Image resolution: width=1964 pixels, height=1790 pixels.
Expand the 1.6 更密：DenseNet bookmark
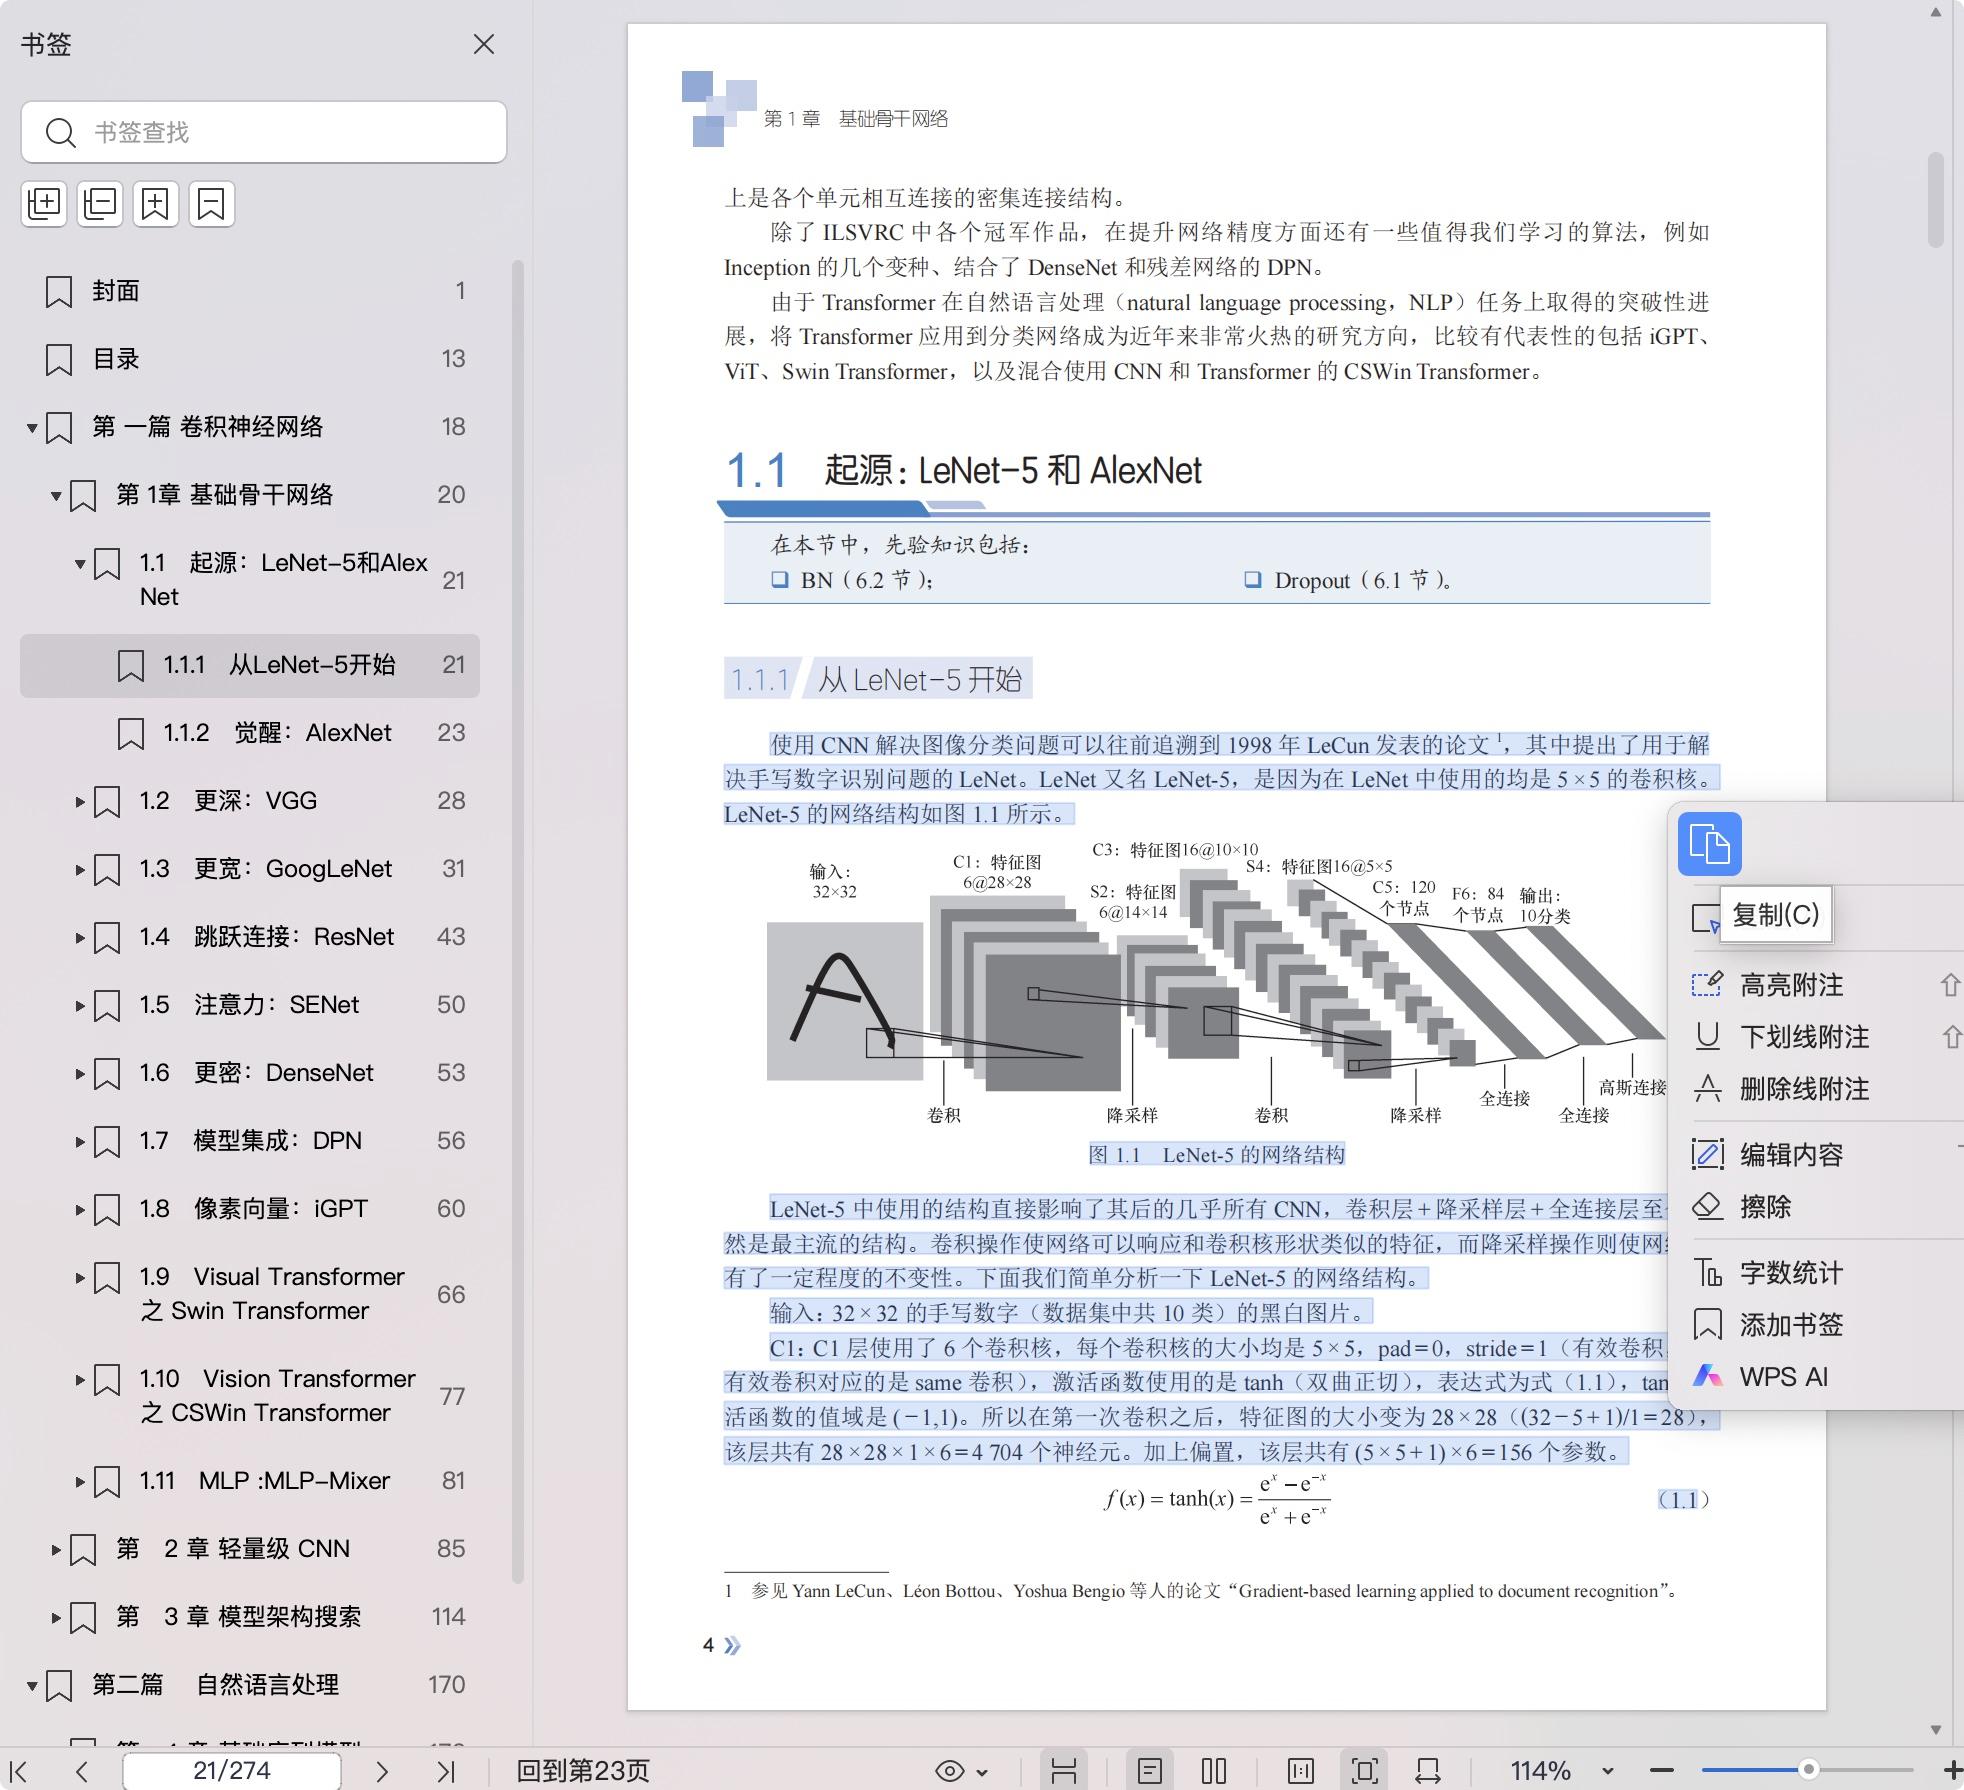coord(80,1074)
